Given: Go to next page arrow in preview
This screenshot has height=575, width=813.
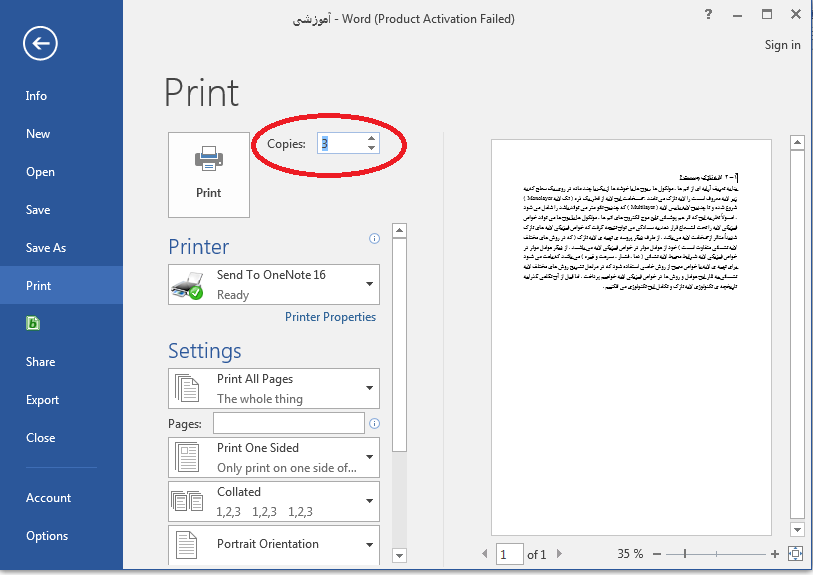Looking at the screenshot, I should click(x=559, y=554).
